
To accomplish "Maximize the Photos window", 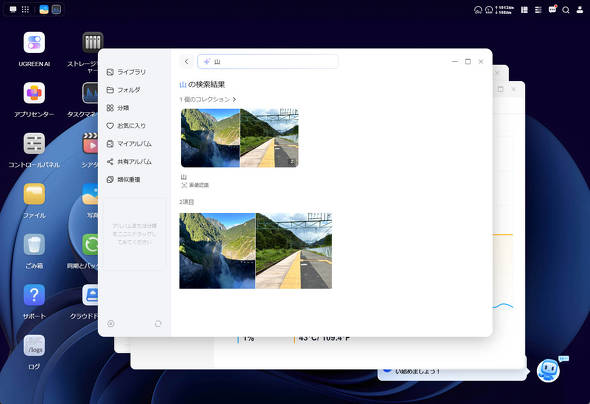I will [x=468, y=61].
